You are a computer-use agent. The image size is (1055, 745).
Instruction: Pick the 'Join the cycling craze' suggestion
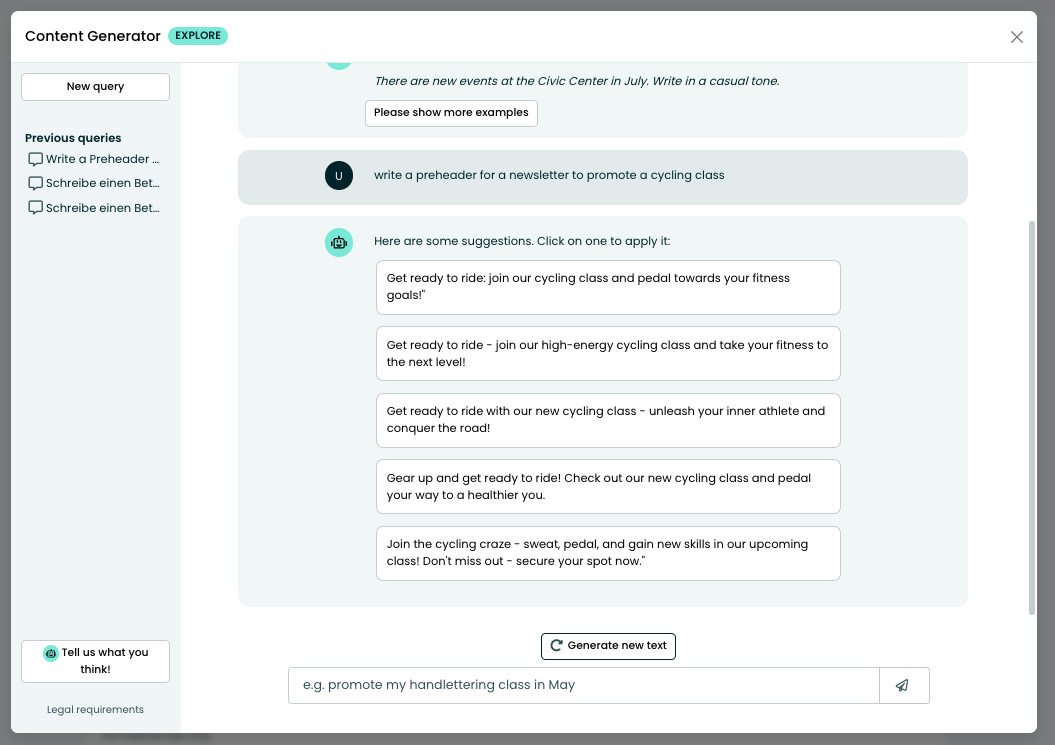(x=608, y=553)
